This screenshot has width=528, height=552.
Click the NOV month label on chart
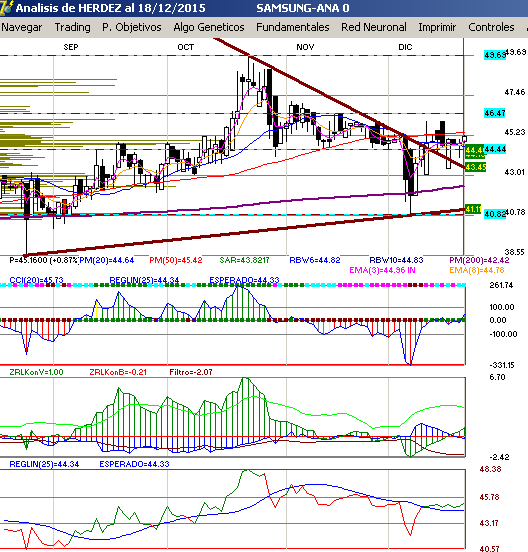click(x=305, y=47)
